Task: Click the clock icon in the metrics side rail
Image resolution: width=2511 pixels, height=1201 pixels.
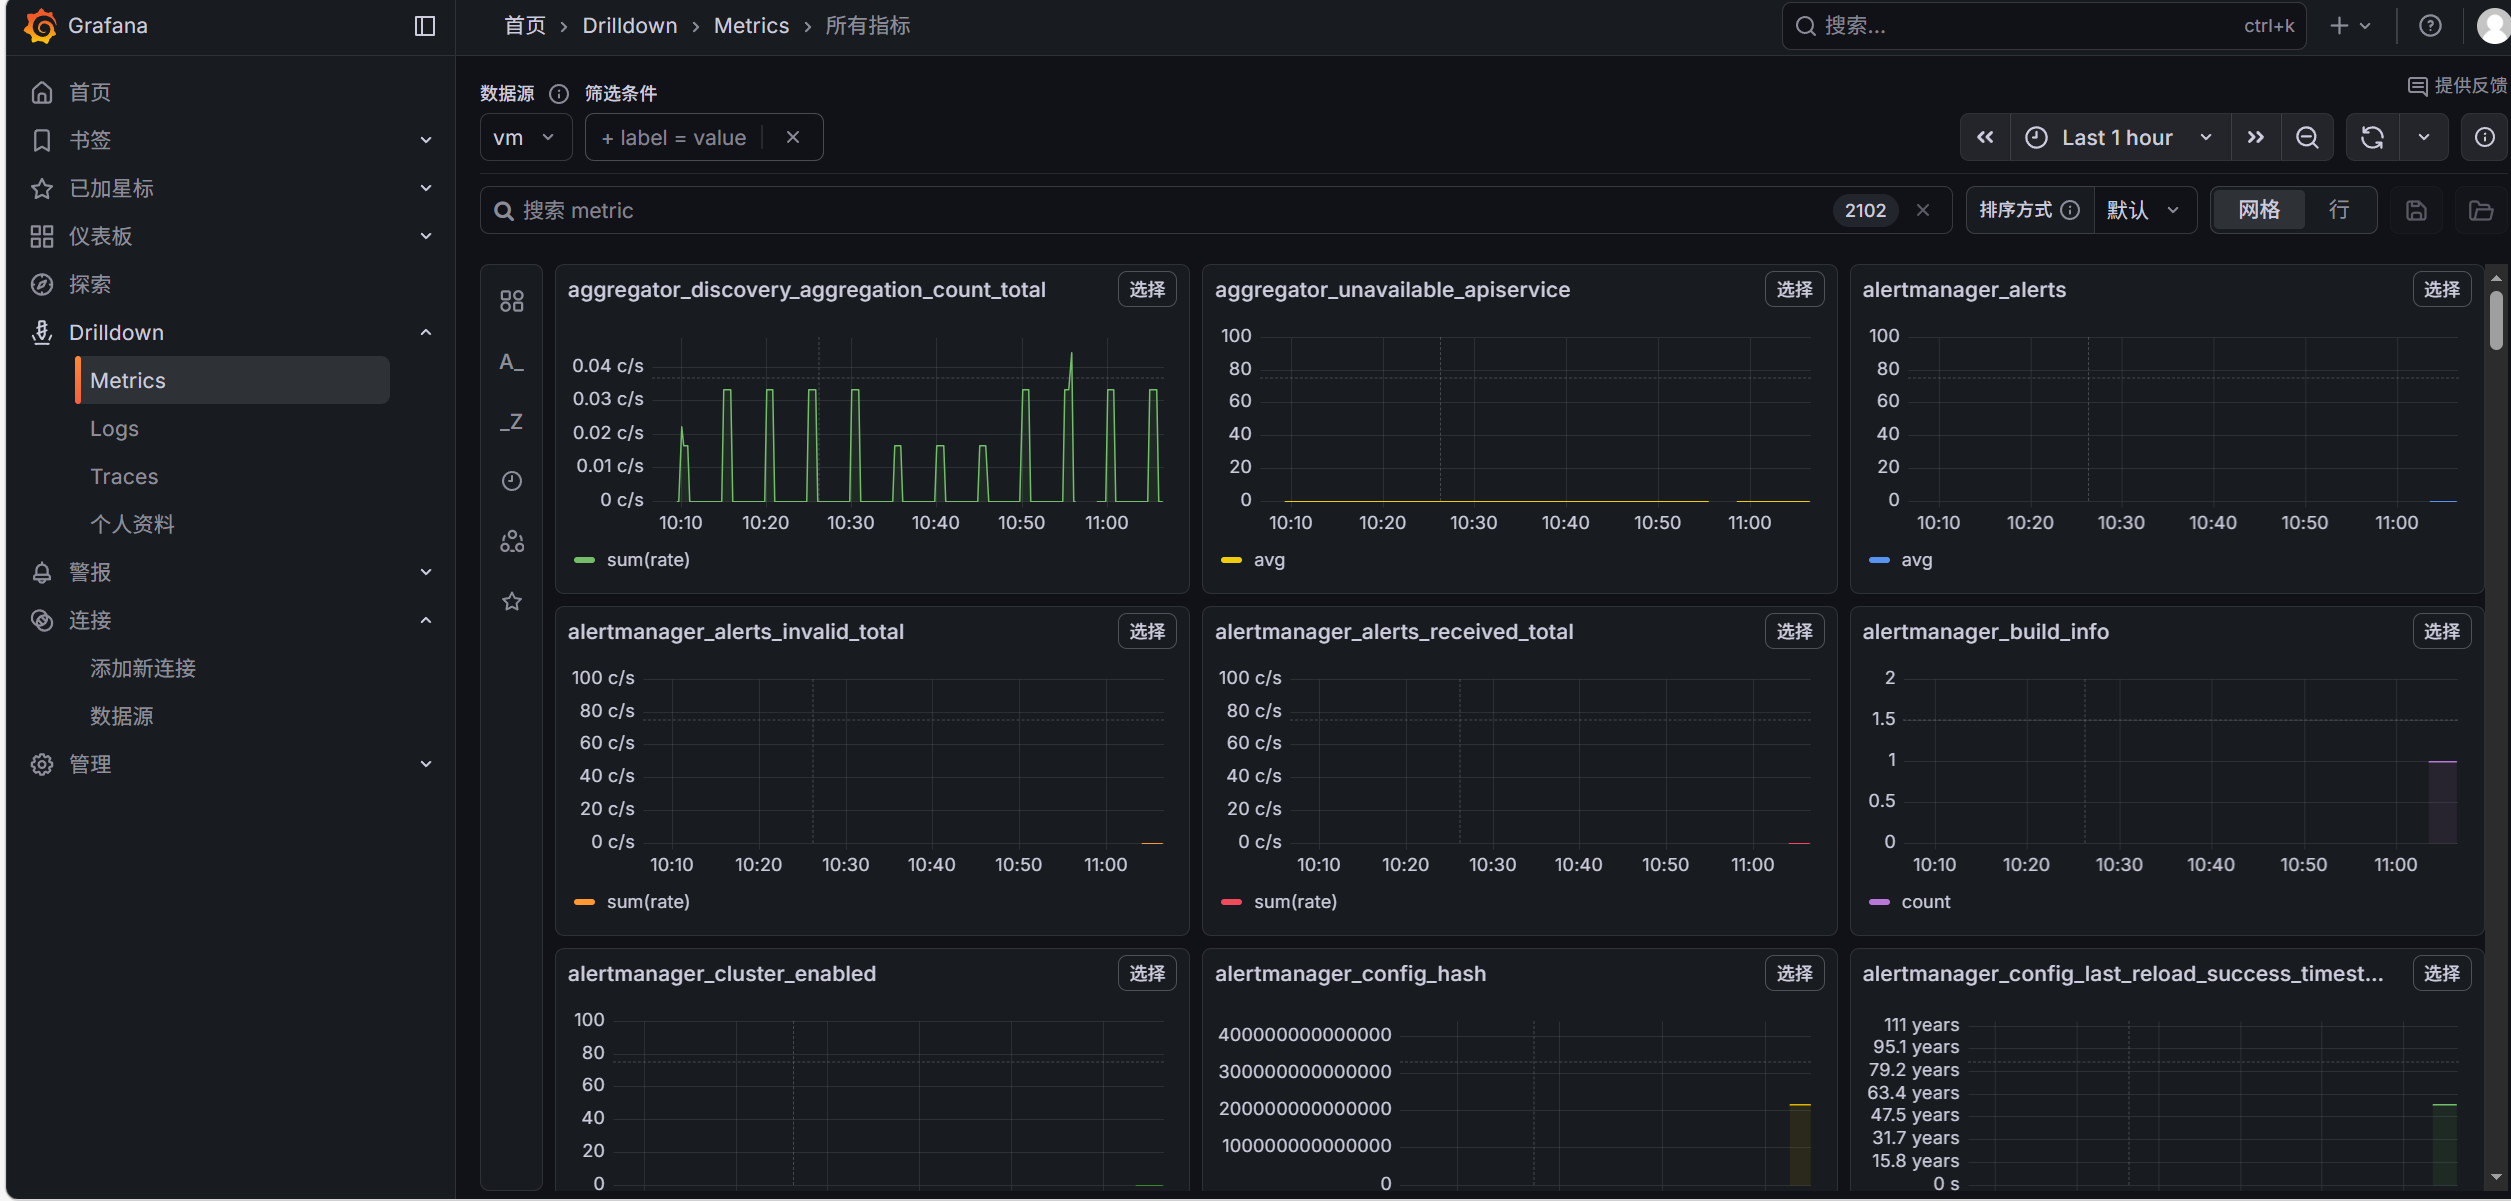Action: [512, 481]
